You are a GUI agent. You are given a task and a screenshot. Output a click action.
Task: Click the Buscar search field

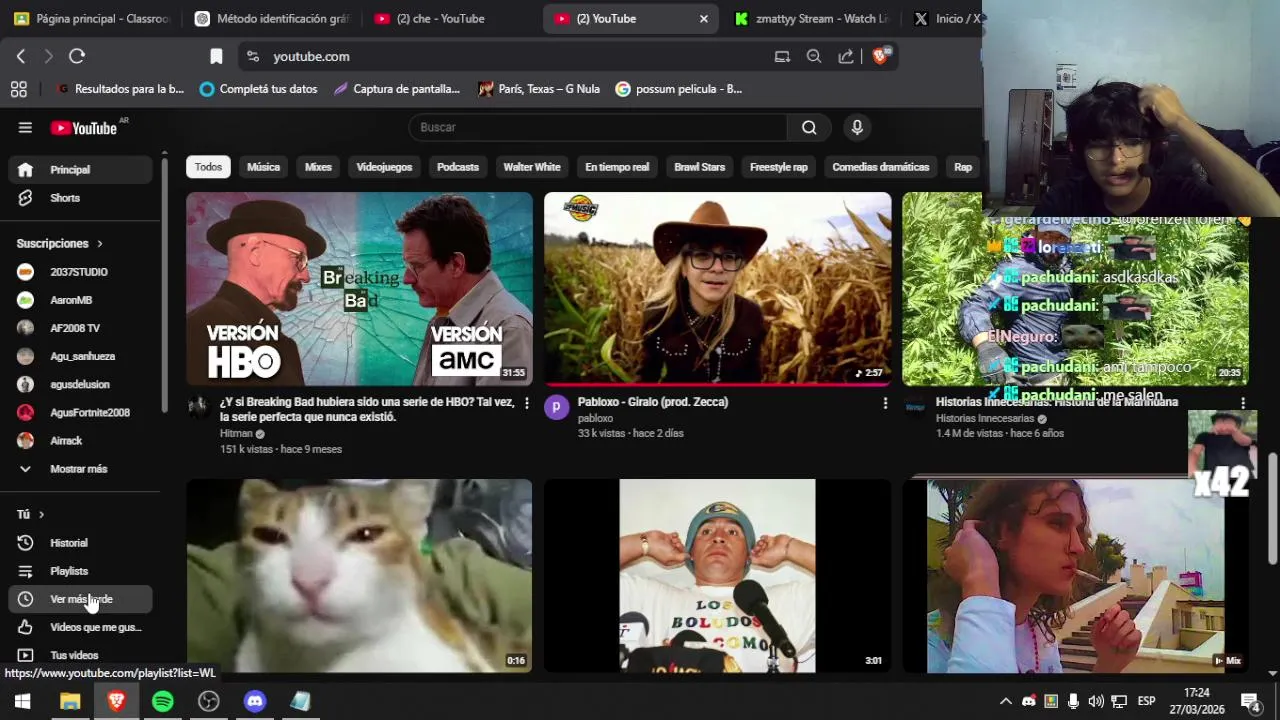tap(598, 127)
